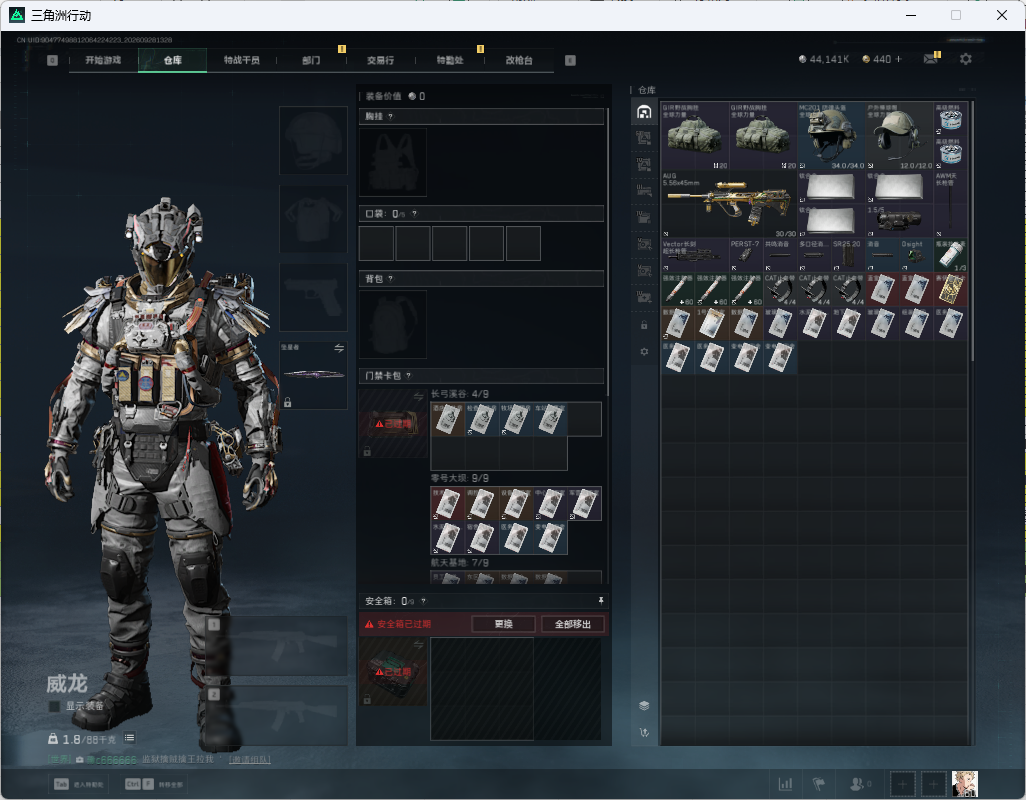1026x800 pixels.
Task: Click the player avatar in bottom right
Action: point(964,783)
